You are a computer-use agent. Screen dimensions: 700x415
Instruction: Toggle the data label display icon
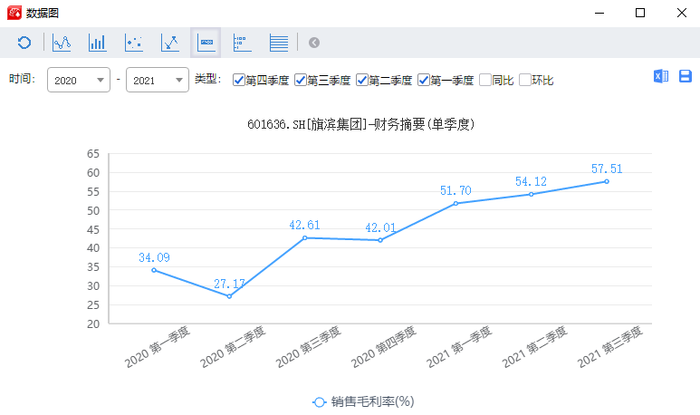[x=206, y=43]
